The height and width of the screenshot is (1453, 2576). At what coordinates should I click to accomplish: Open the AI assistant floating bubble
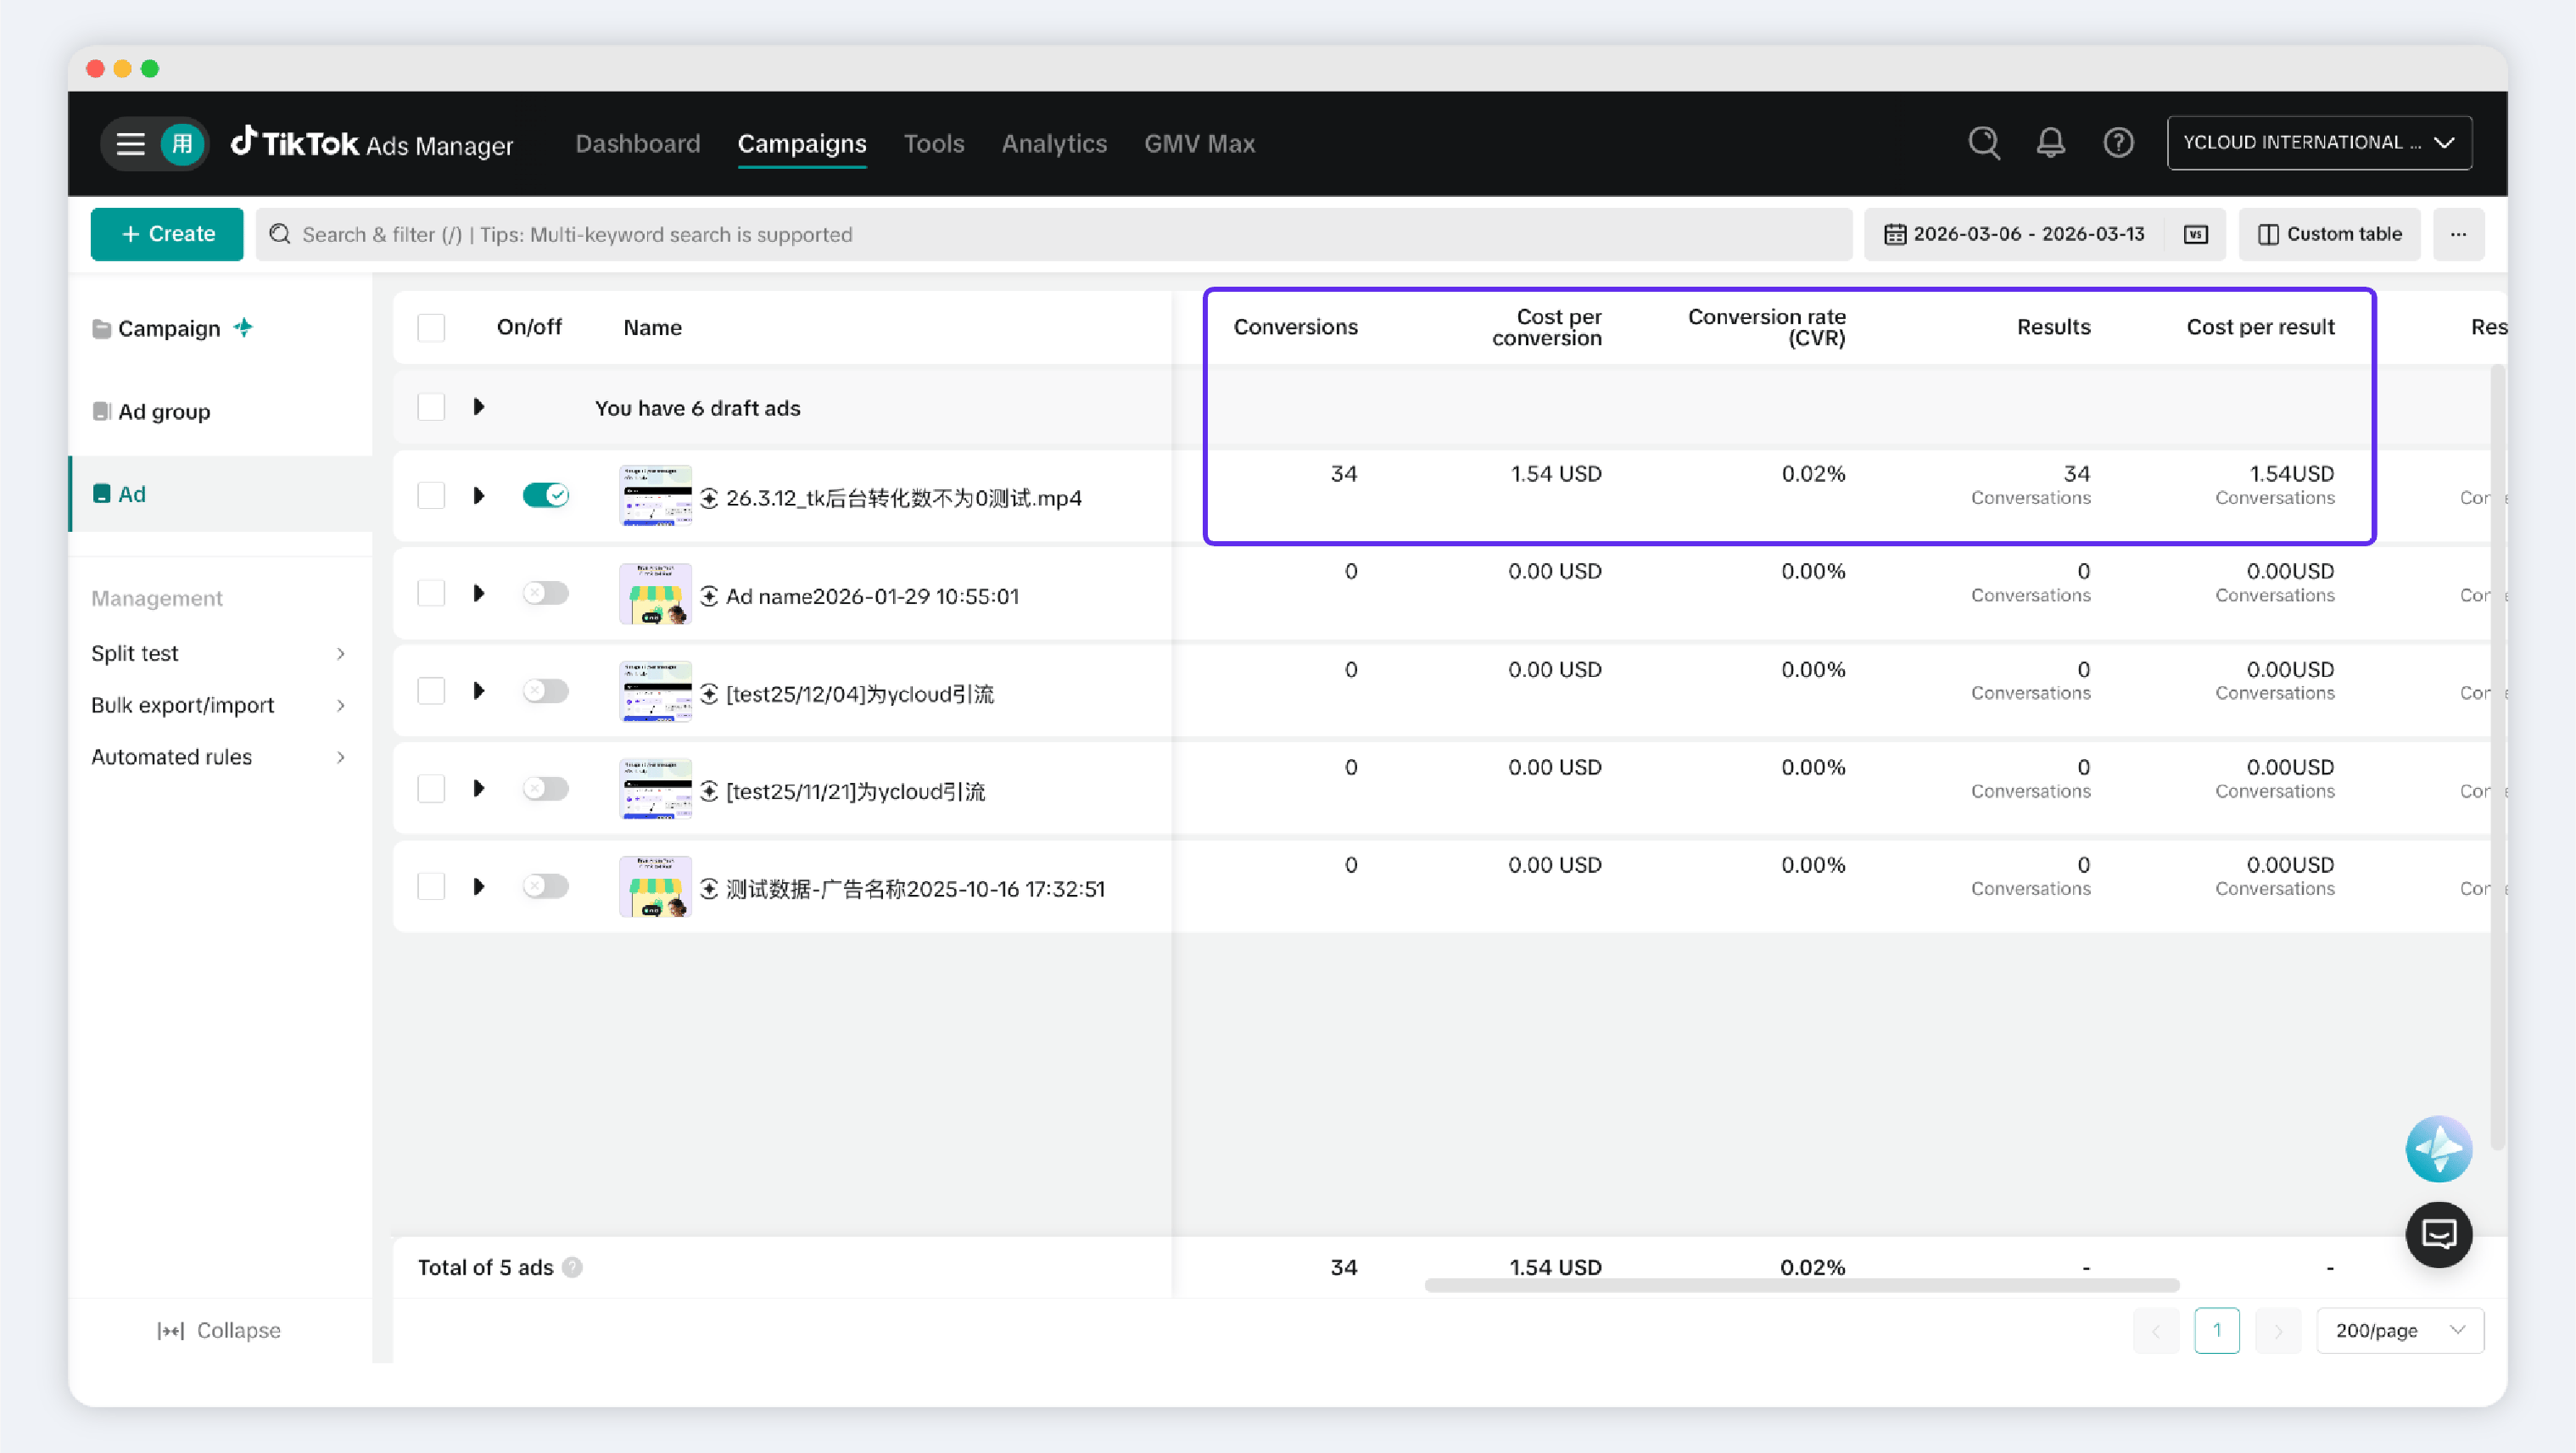(x=2438, y=1149)
